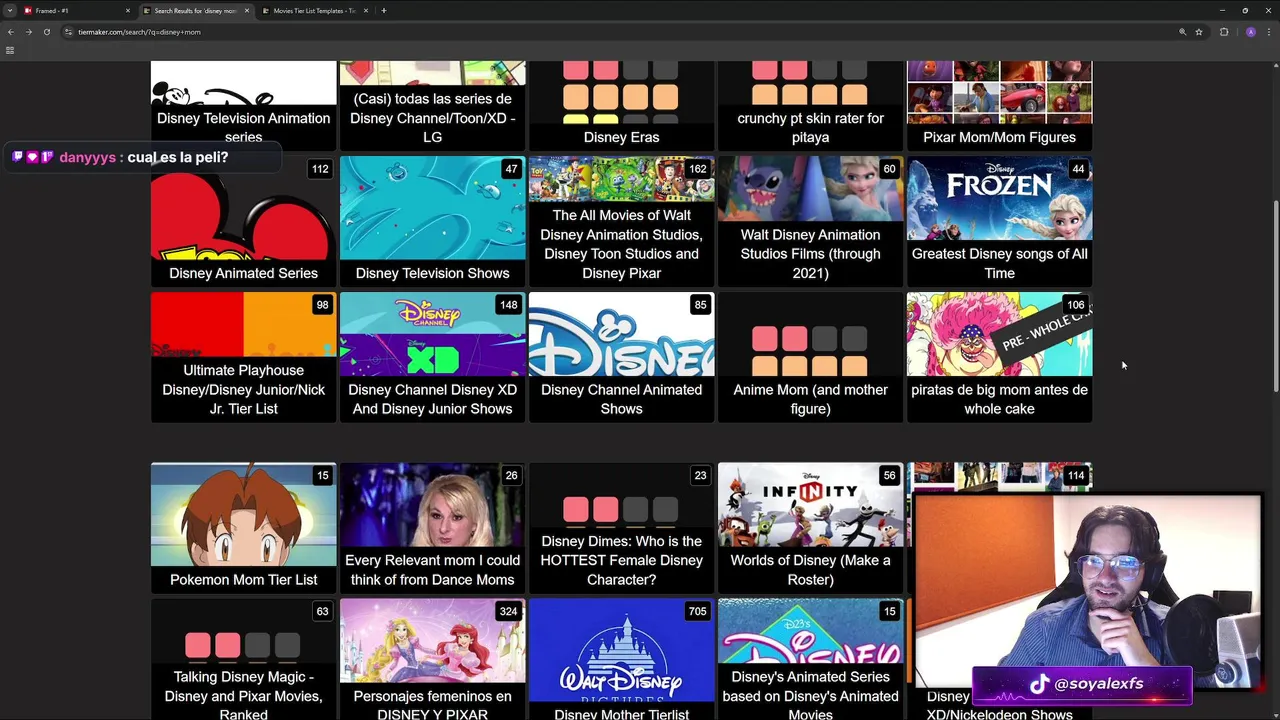Open '(Casi) todas las series de Disney Channel' template
Image resolution: width=1280 pixels, height=720 pixels.
432,105
